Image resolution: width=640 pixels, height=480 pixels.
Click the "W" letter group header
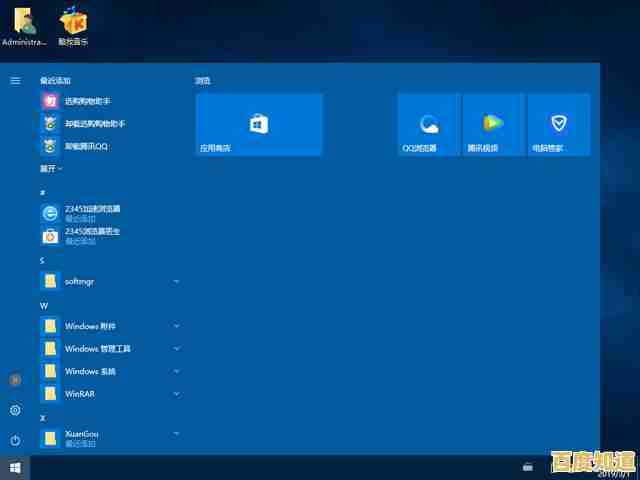44,306
